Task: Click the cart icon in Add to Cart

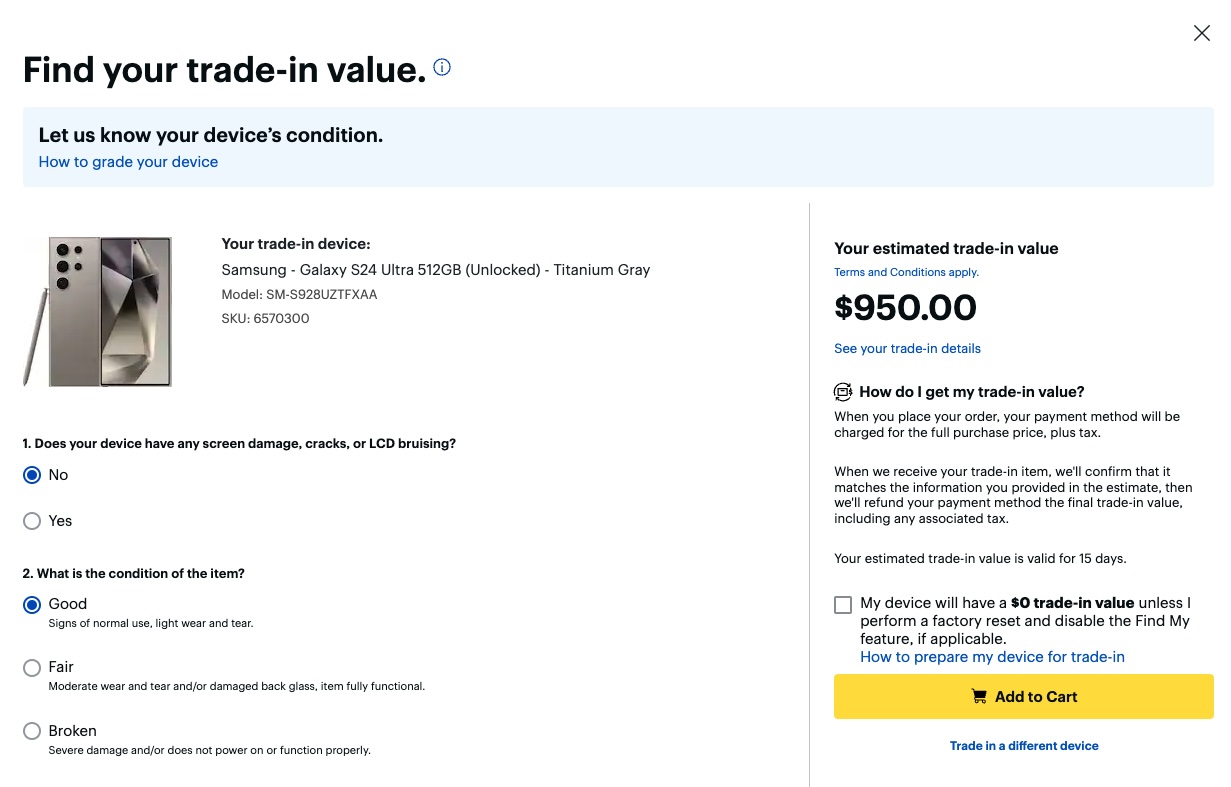Action: coord(979,697)
